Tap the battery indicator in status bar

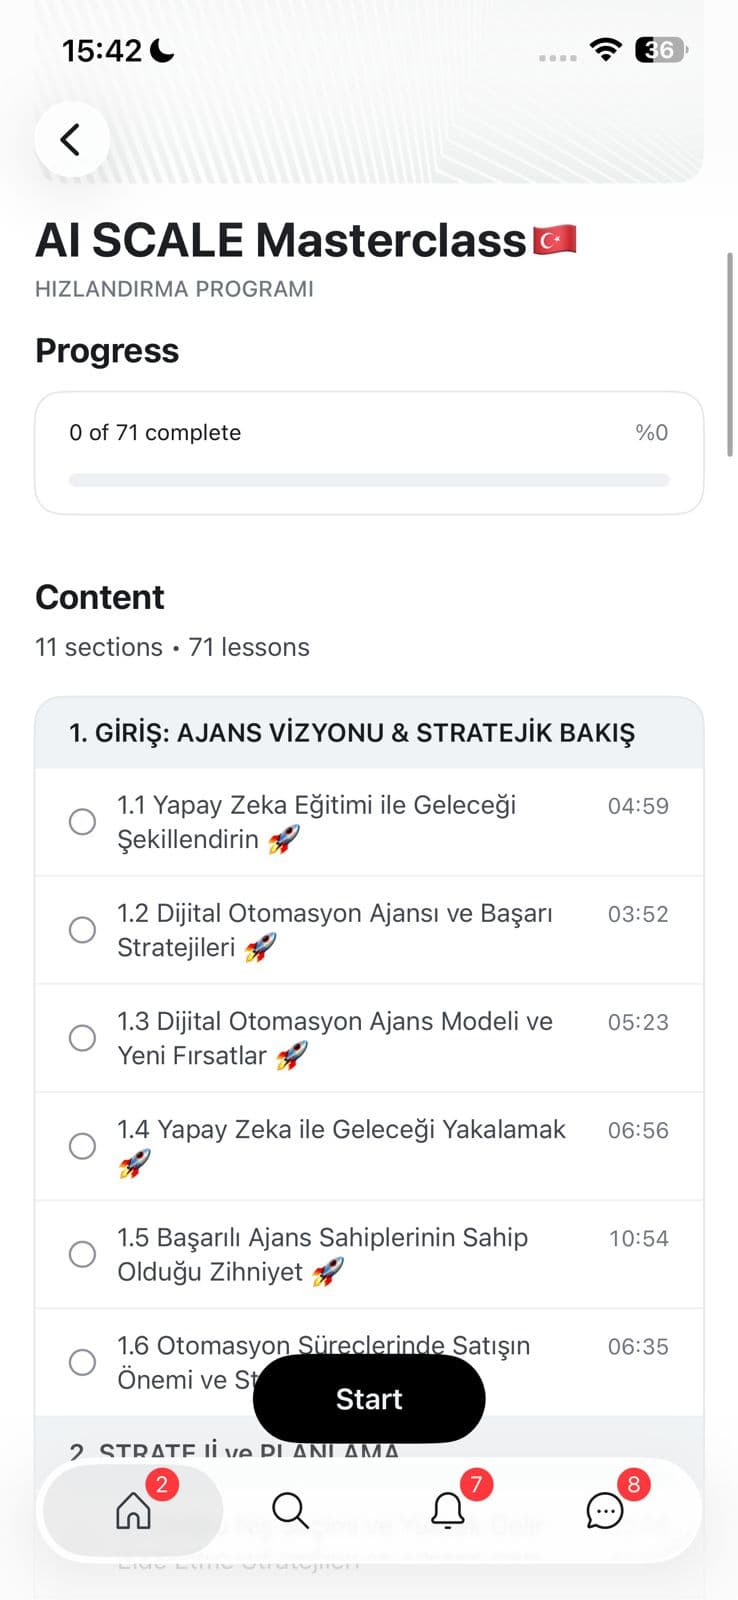pos(661,50)
